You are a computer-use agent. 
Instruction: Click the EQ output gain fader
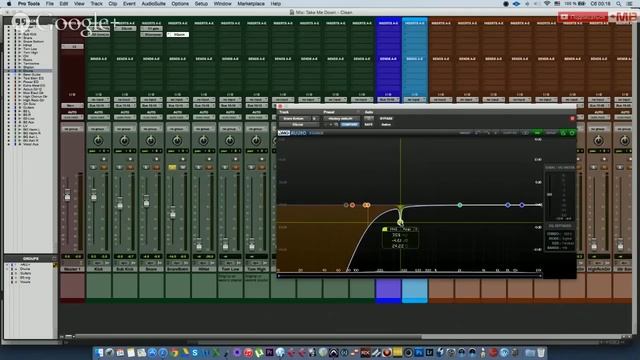(x=550, y=195)
